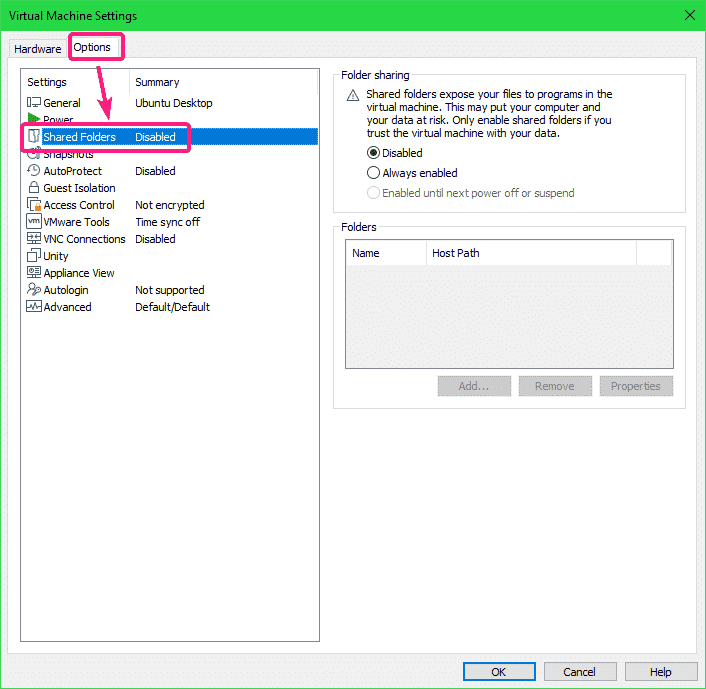Click the 'Default/Default' summary text
The image size is (706, 689).
pyautogui.click(x=172, y=307)
